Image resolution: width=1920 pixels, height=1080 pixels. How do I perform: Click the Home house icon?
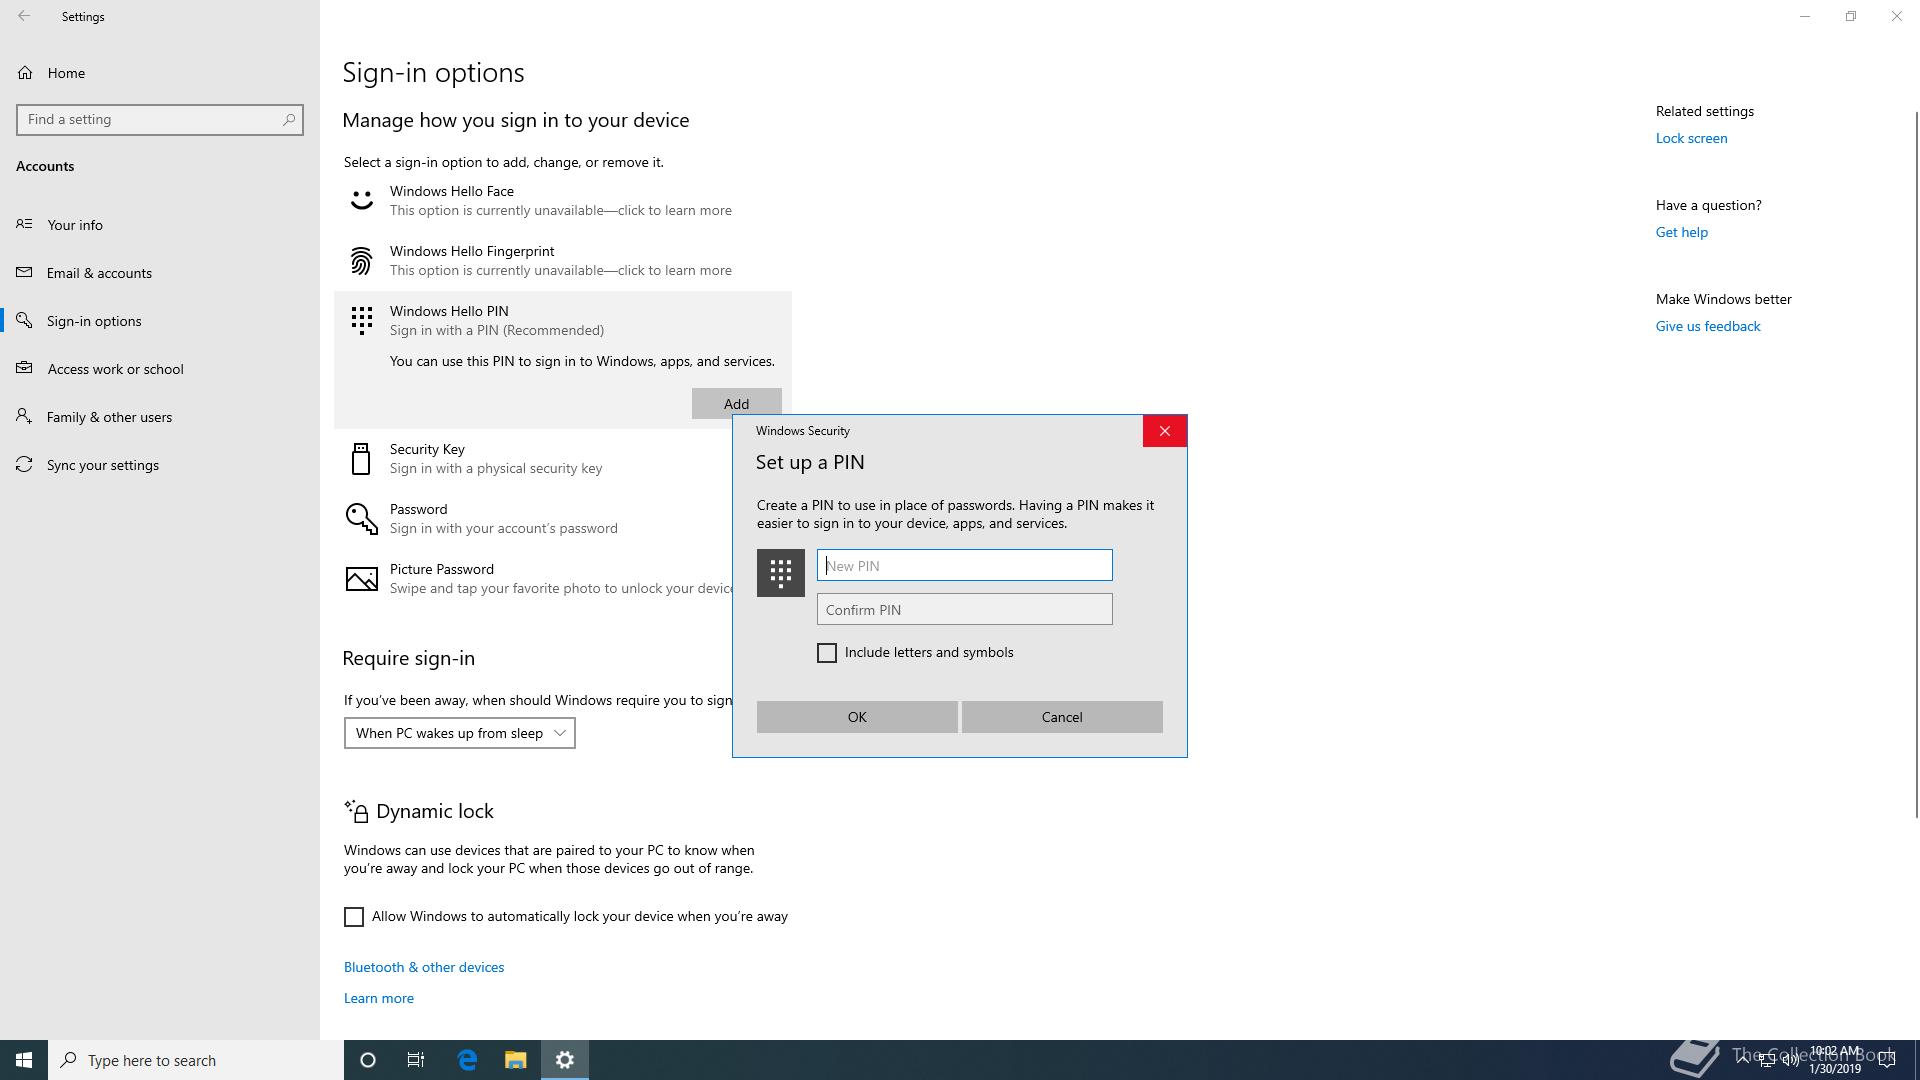click(25, 72)
